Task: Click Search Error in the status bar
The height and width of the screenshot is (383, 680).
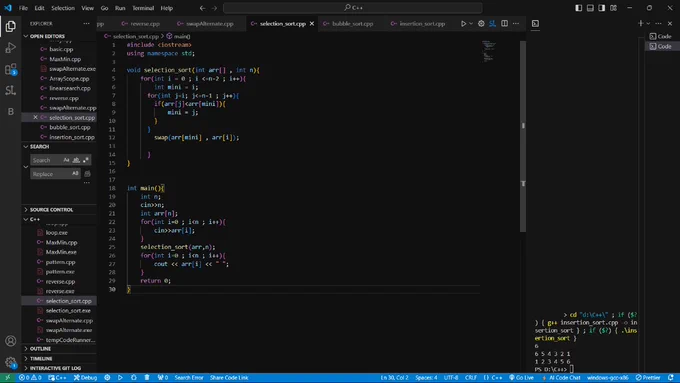Action: (x=189, y=378)
